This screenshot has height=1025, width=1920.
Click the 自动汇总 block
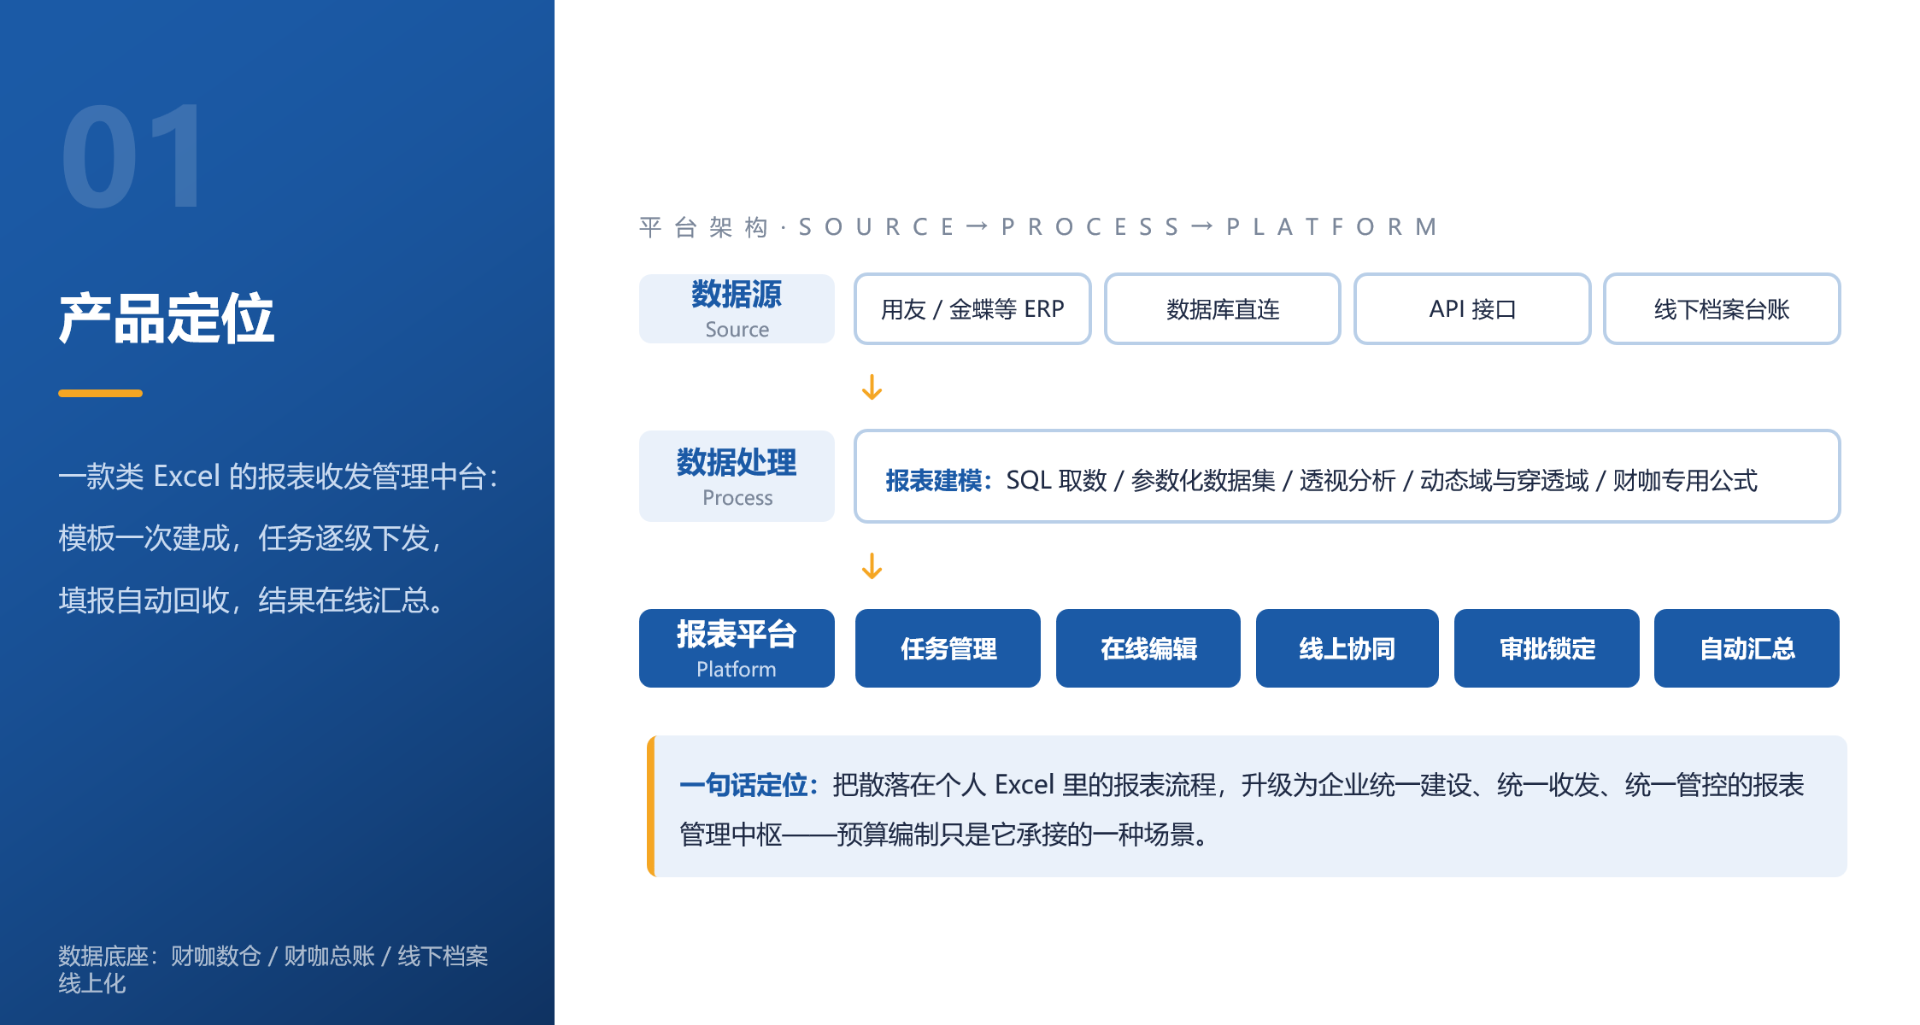[1747, 648]
